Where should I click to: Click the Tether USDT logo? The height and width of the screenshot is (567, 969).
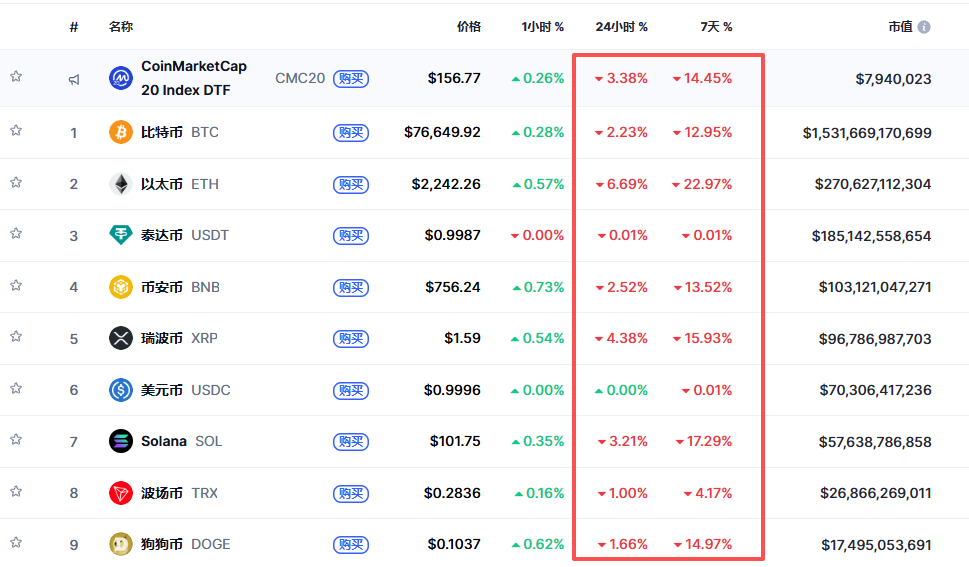click(x=120, y=236)
